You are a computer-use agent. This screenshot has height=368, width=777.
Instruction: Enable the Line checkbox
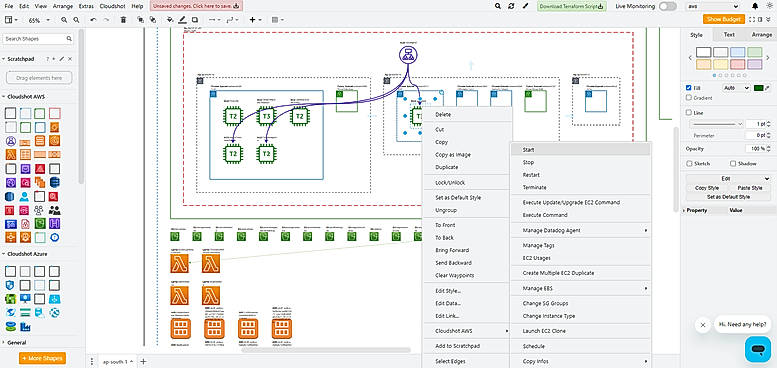click(x=688, y=112)
